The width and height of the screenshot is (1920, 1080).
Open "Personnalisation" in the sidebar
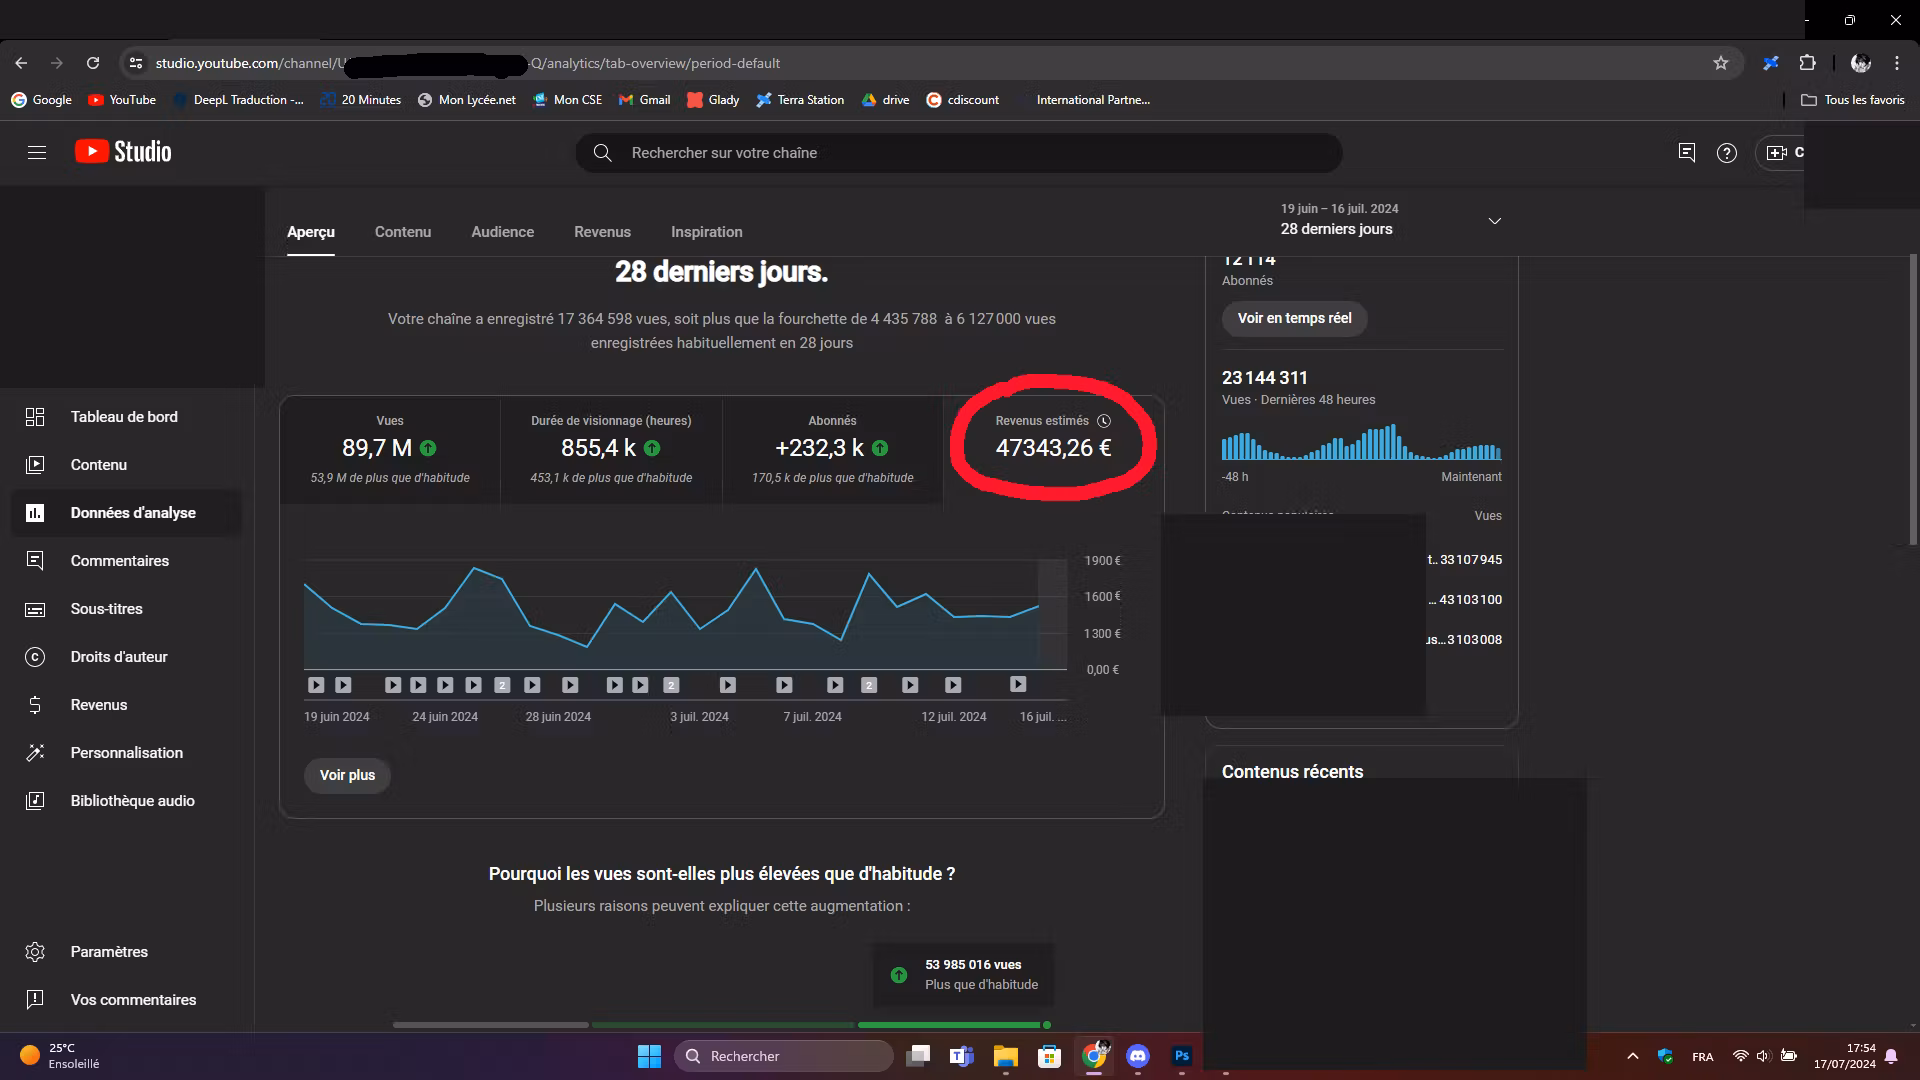(126, 752)
